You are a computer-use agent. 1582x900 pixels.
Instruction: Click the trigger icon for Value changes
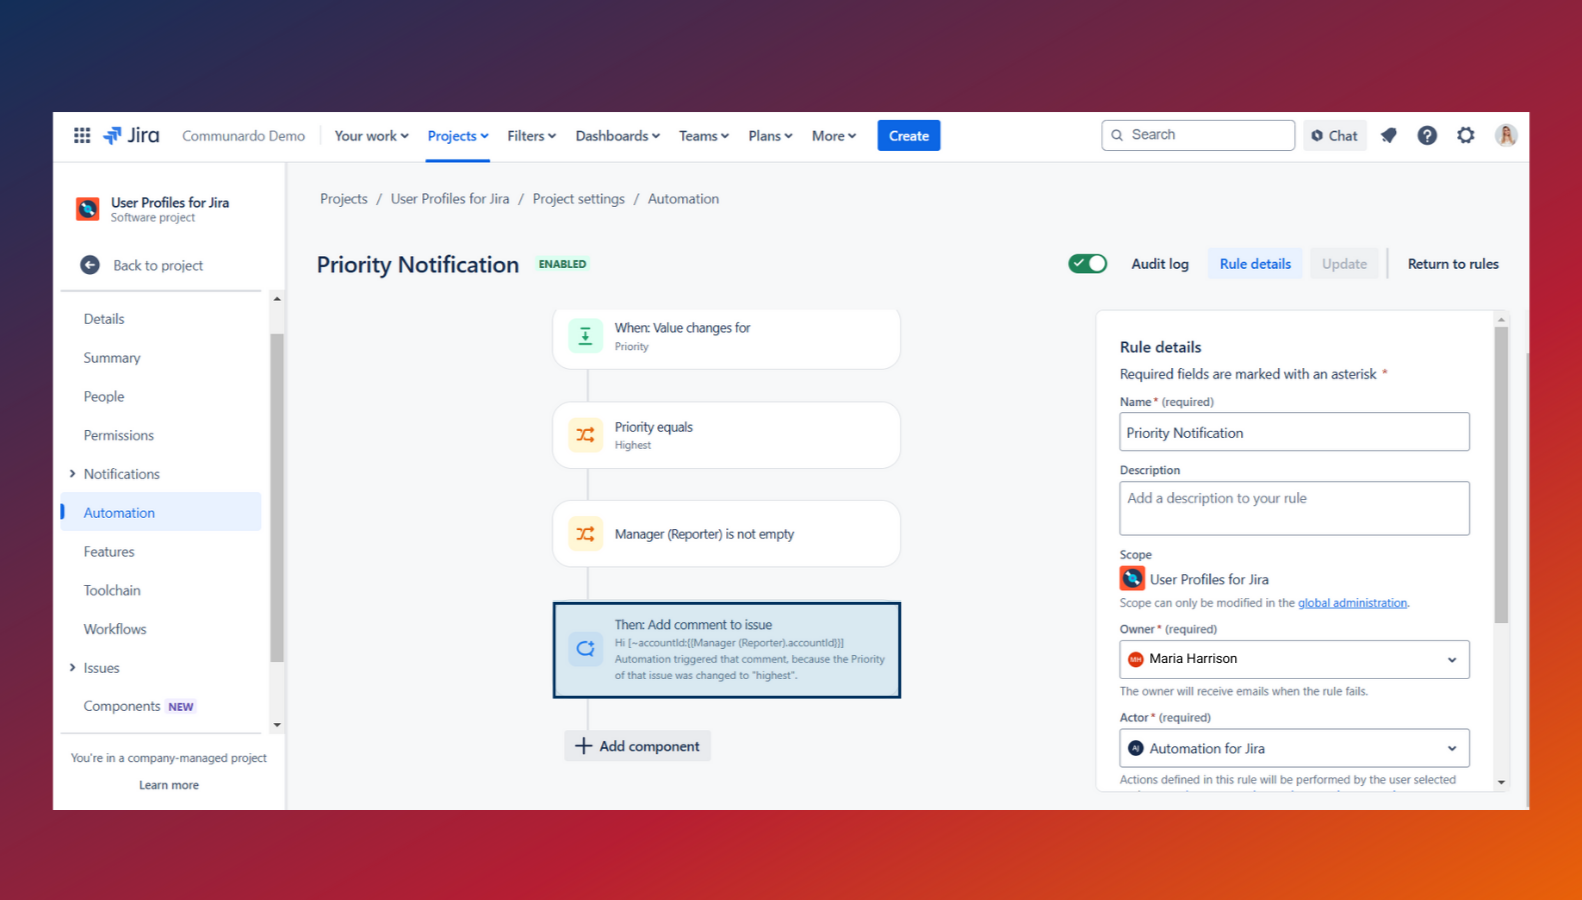586,336
